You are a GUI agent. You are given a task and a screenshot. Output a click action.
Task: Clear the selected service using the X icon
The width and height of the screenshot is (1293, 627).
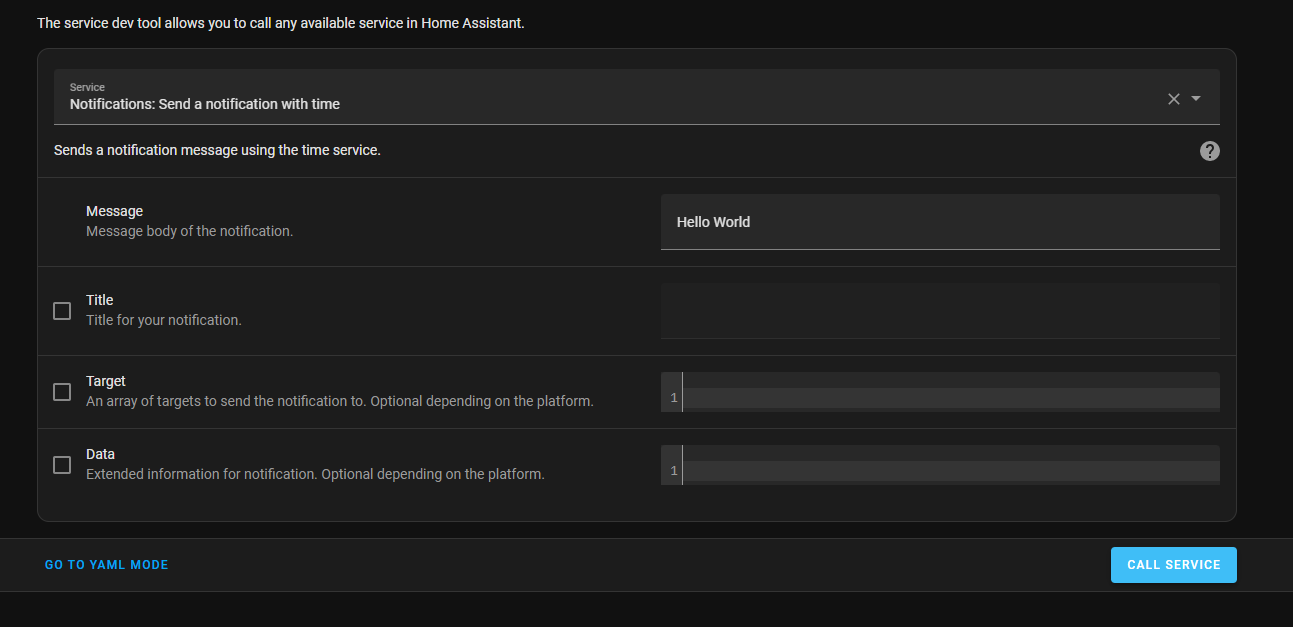click(x=1172, y=98)
